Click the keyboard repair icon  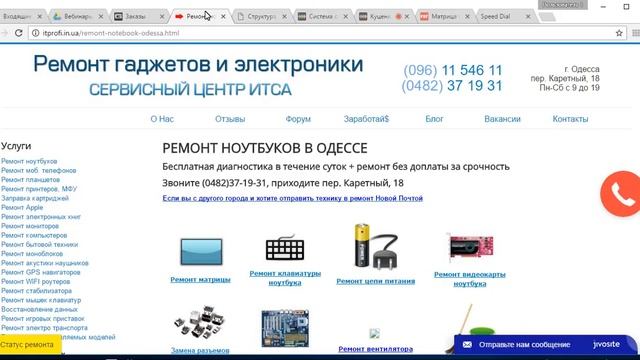(x=285, y=247)
